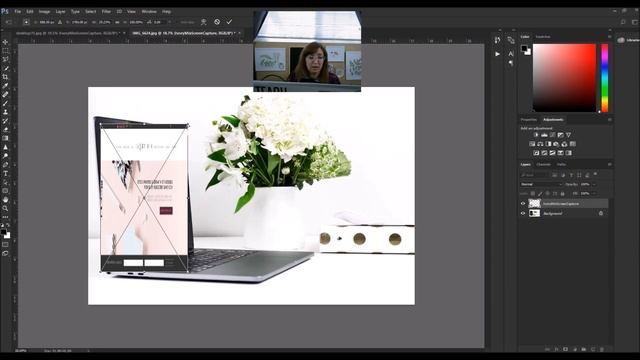Open the layer filter kind dropdown
Viewport: 640px width, 360px height.
(x=535, y=175)
